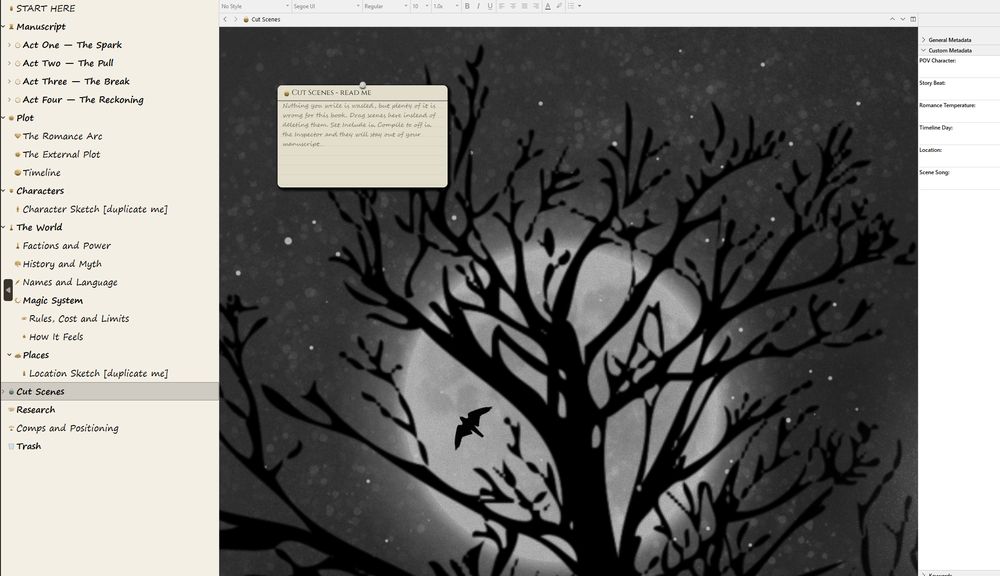
Task: Toggle bold formatting in the format bar
Action: pyautogui.click(x=467, y=6)
